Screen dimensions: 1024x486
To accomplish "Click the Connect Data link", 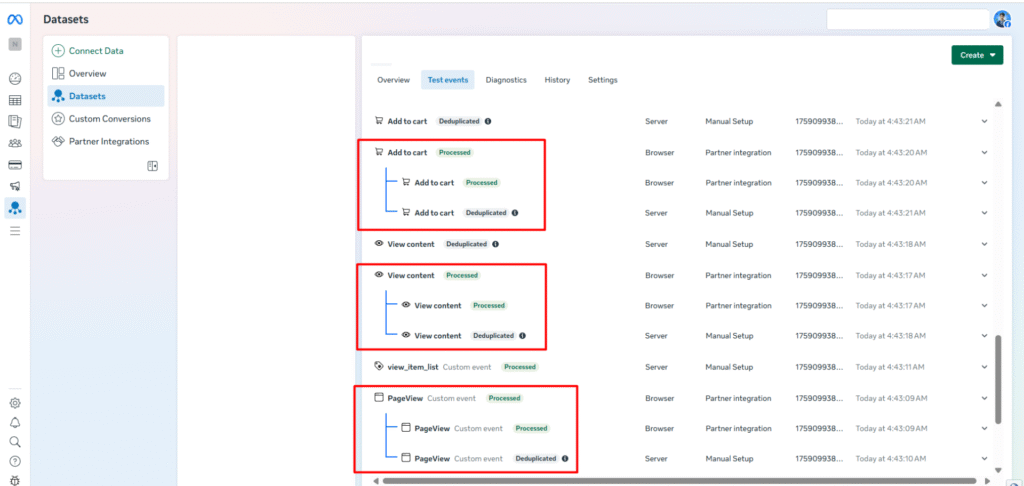I will pos(95,50).
